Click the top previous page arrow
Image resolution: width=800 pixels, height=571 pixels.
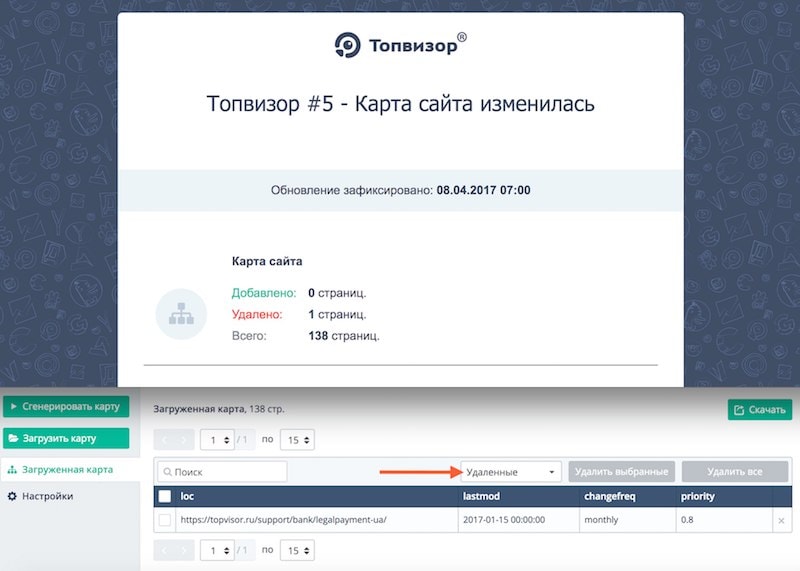[164, 439]
